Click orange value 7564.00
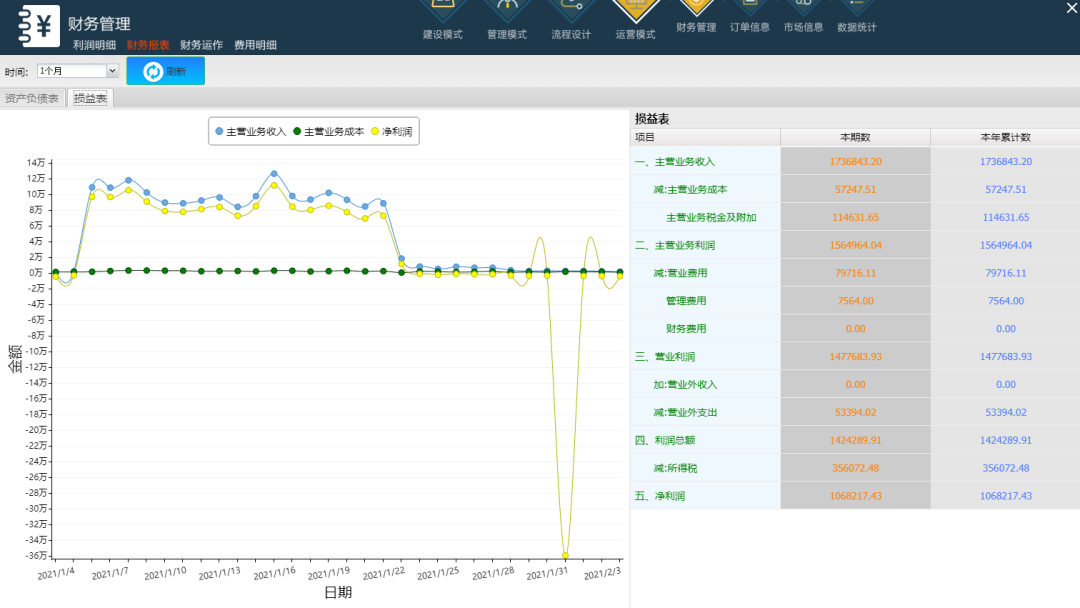Viewport: 1080px width, 608px height. 855,301
